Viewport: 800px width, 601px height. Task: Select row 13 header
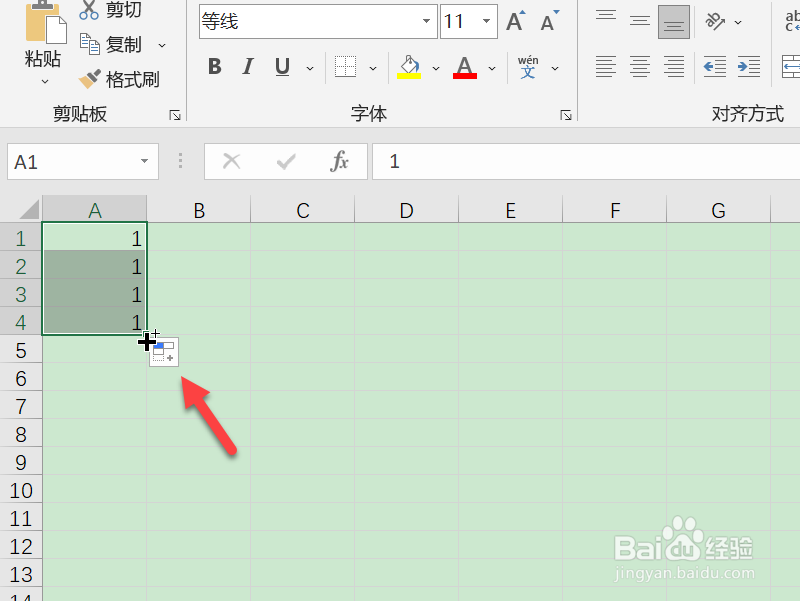pos(20,574)
